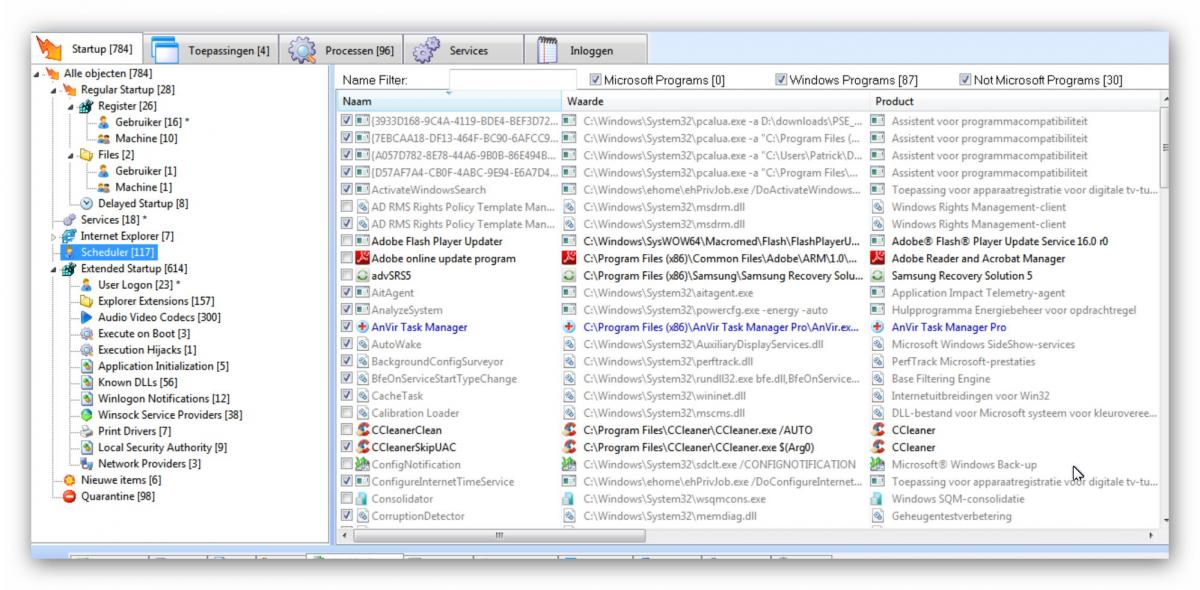Click the Known DLLs [56] icon
The width and height of the screenshot is (1200, 590).
87,382
